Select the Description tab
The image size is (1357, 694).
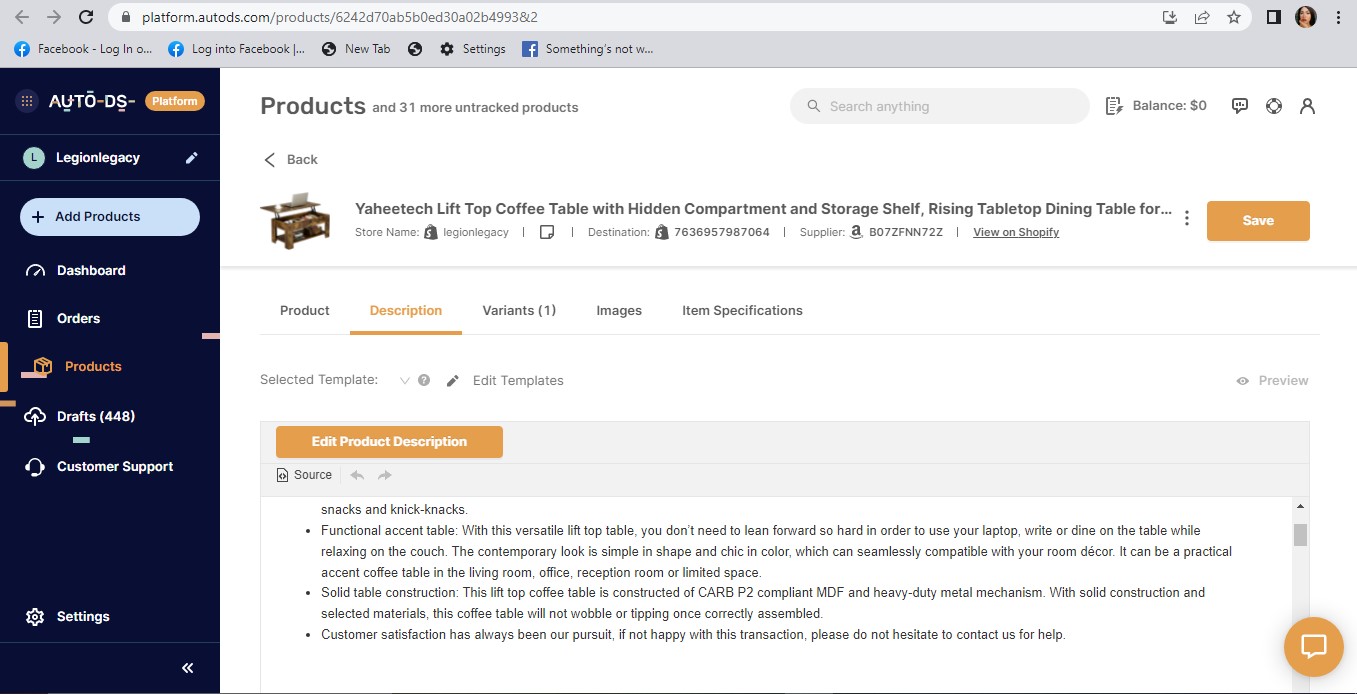406,311
